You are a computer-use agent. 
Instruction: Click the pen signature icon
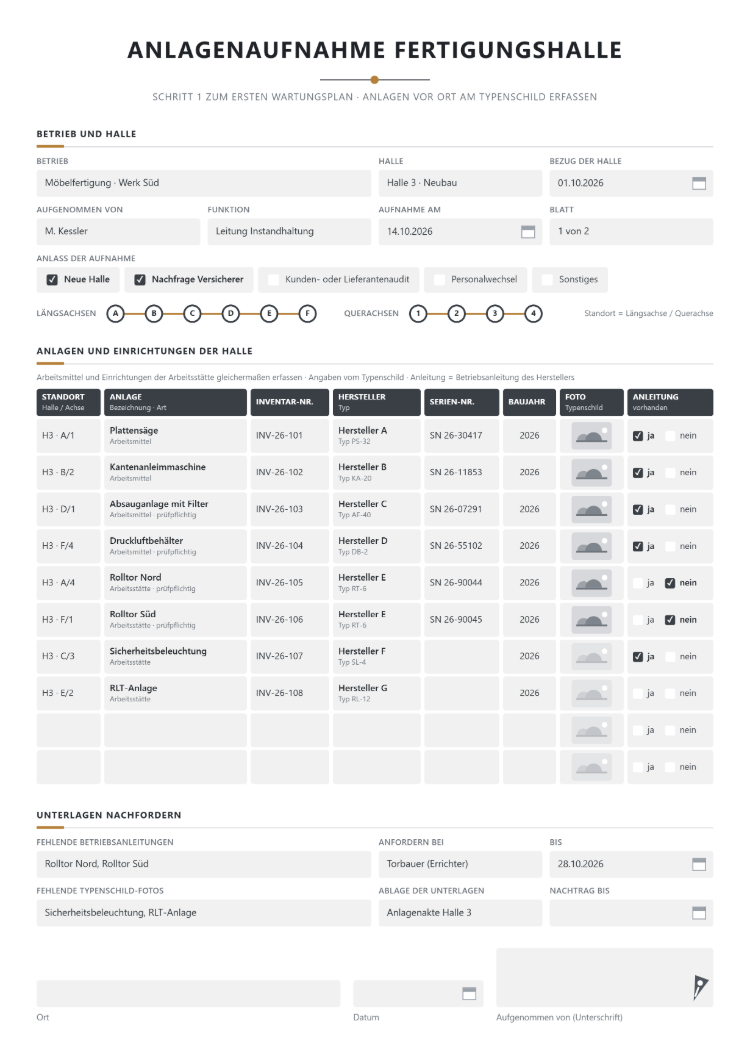[x=700, y=987]
